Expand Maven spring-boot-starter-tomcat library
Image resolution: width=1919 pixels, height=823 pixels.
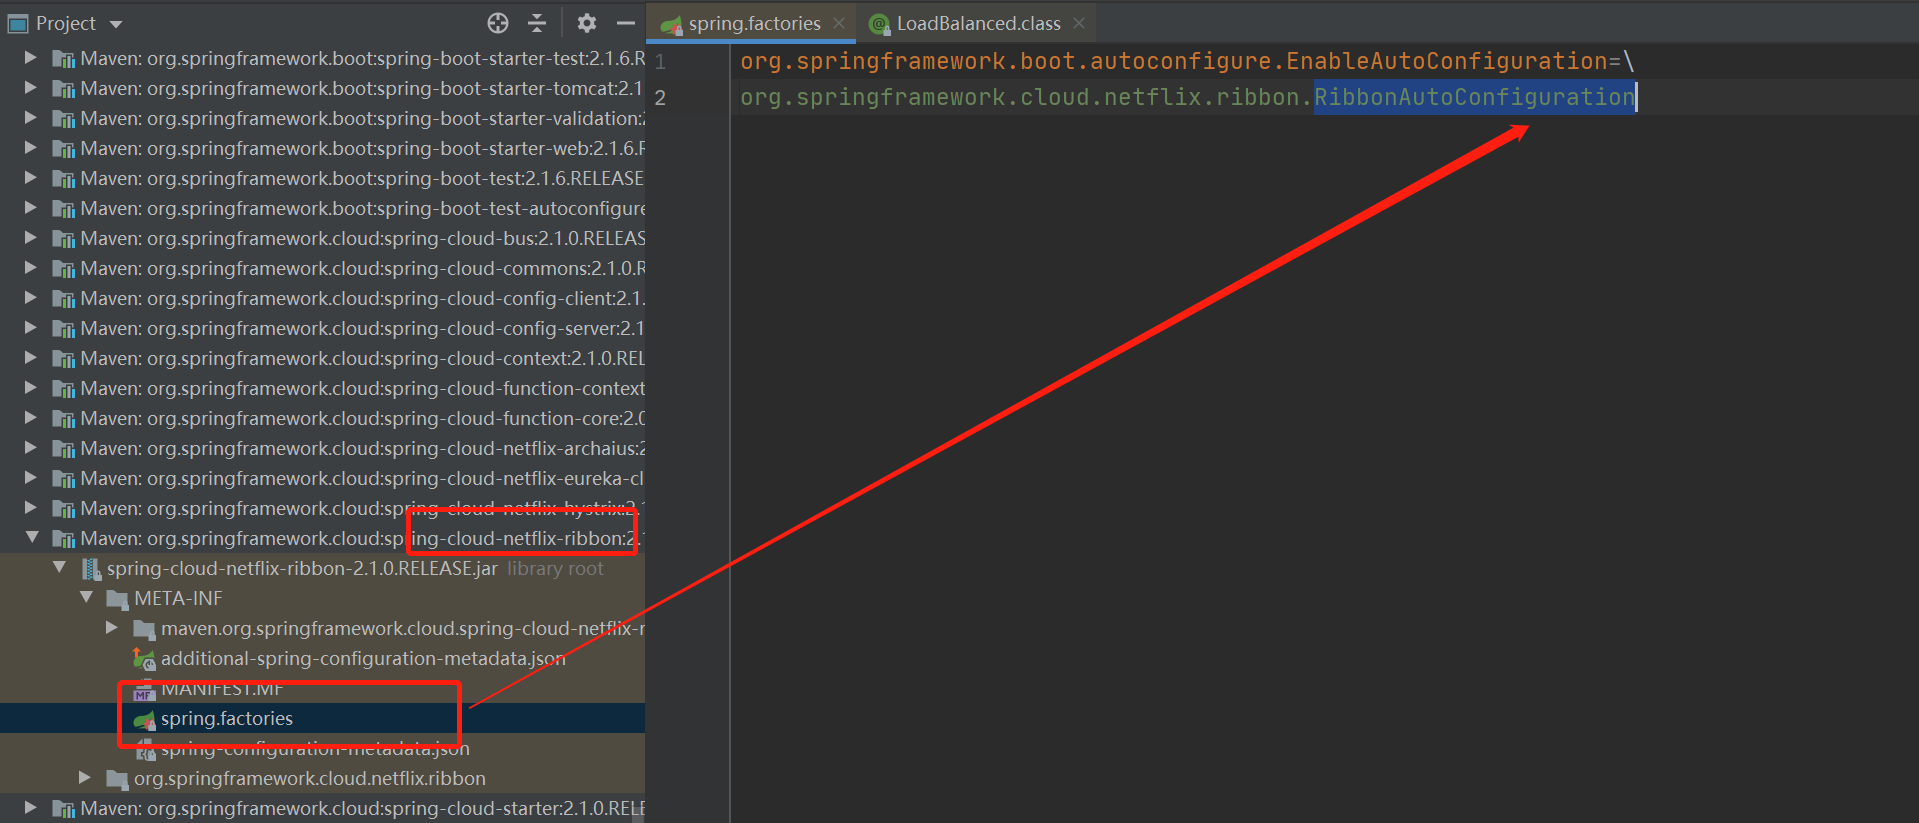click(x=31, y=88)
